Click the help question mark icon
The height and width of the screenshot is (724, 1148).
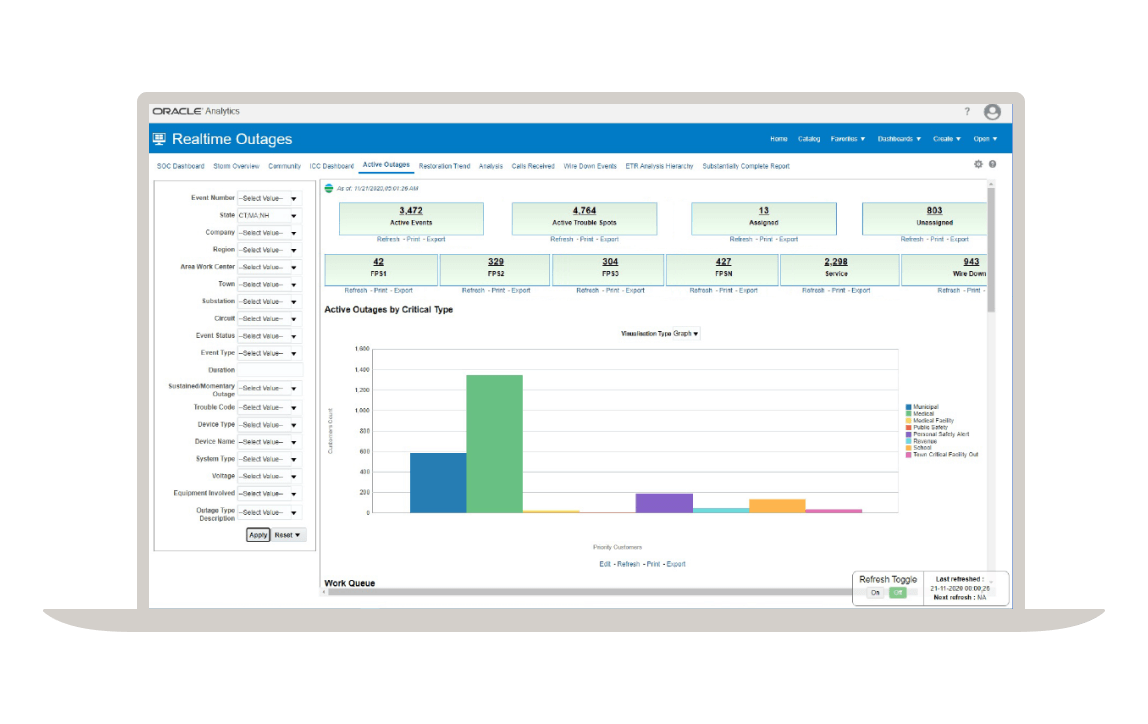967,111
